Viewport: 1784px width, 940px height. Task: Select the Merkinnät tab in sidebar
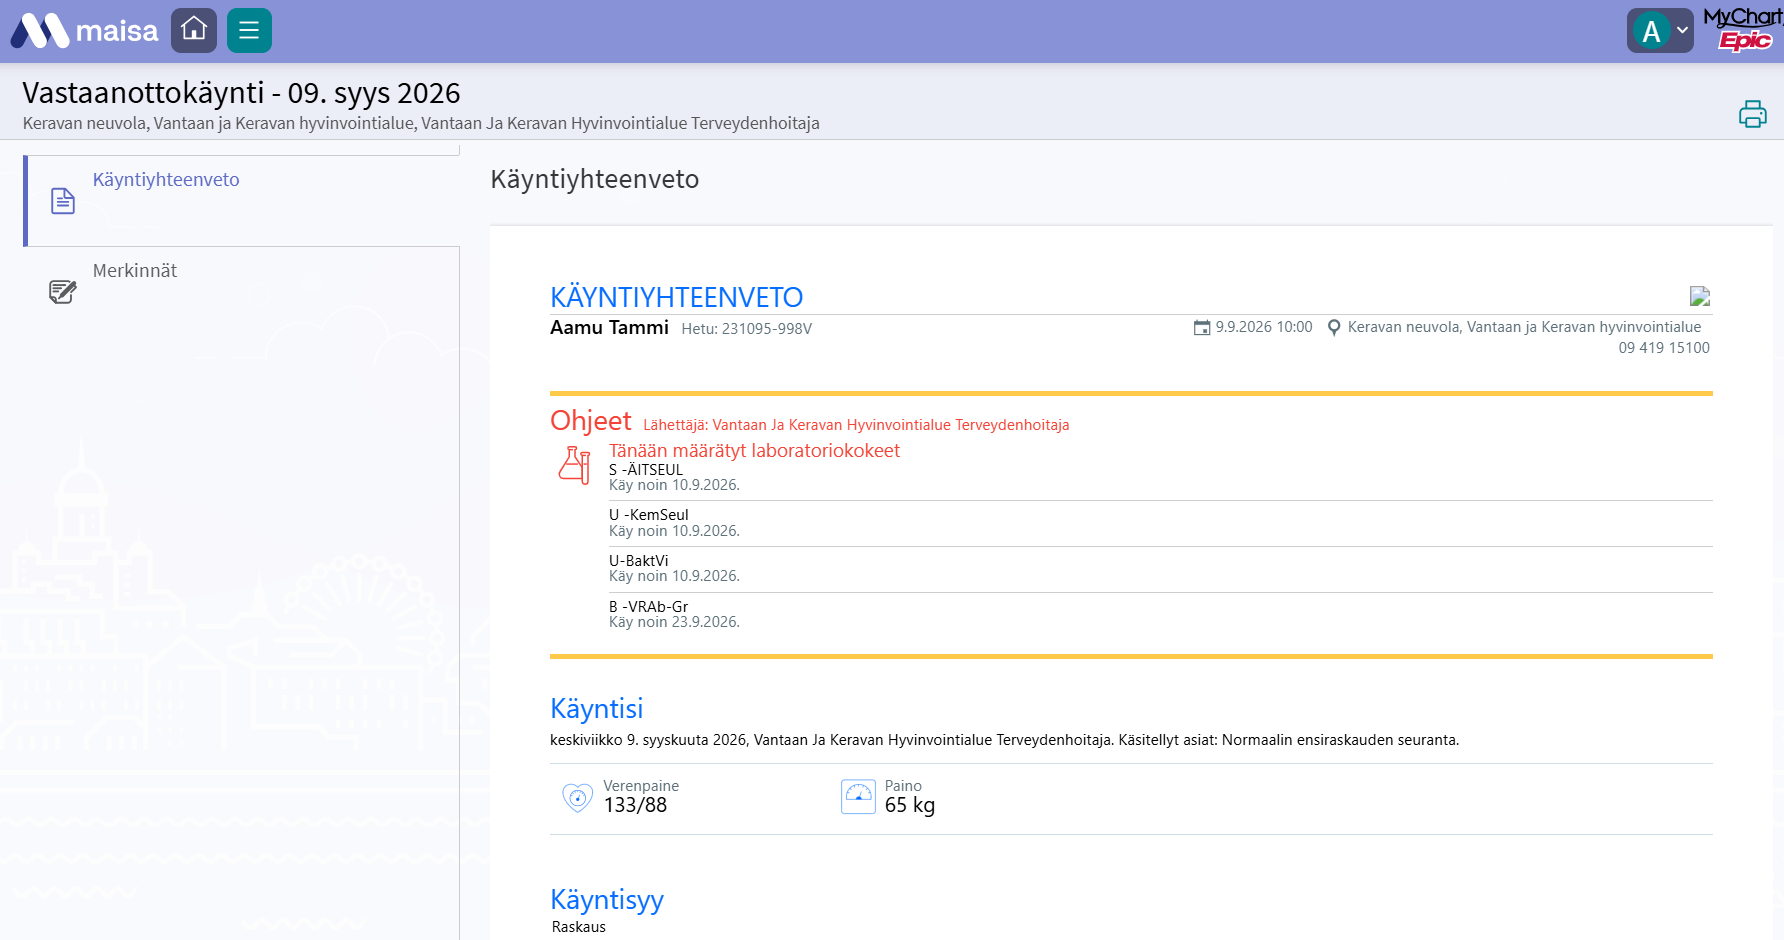click(242, 292)
